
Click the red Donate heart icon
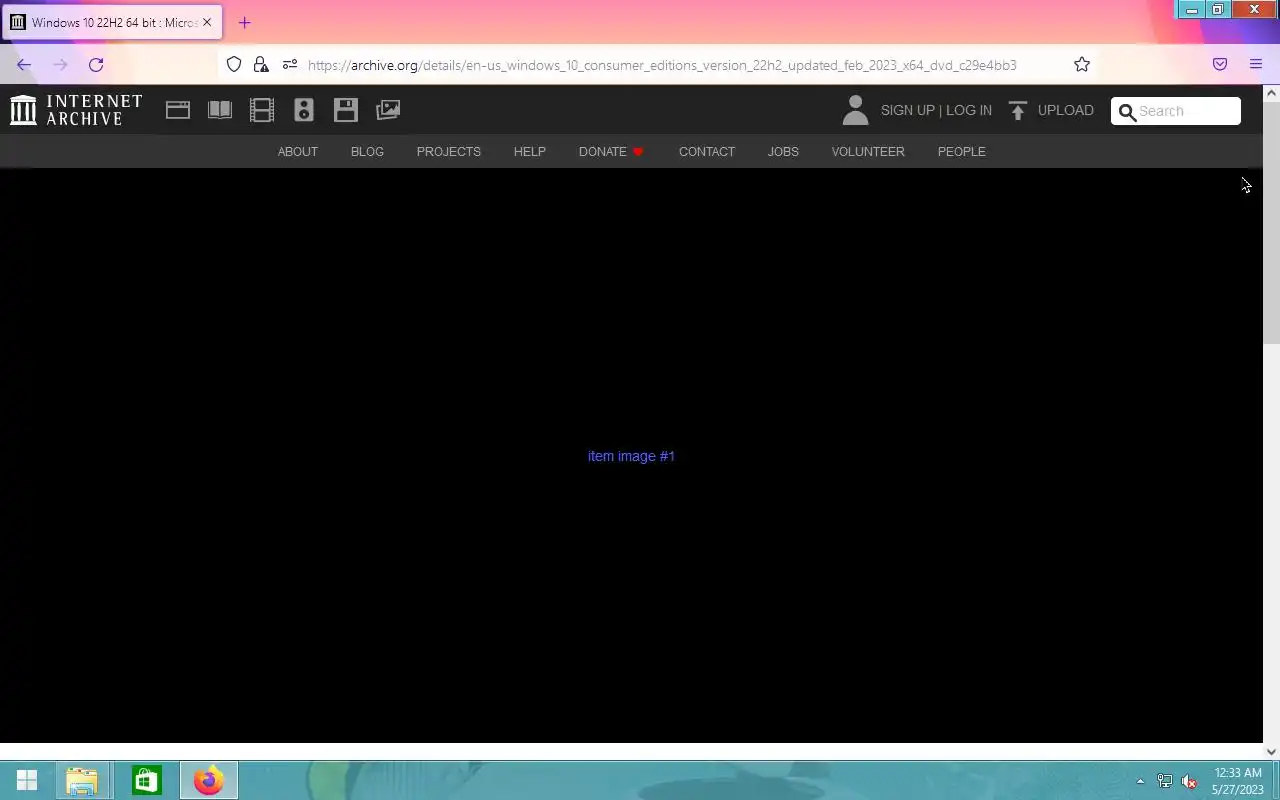638,152
